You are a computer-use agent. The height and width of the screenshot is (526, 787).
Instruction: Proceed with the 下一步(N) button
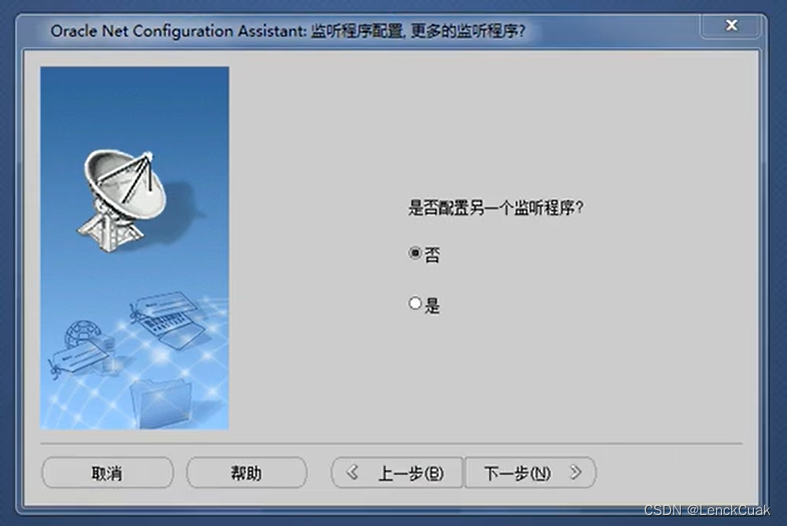pos(531,472)
